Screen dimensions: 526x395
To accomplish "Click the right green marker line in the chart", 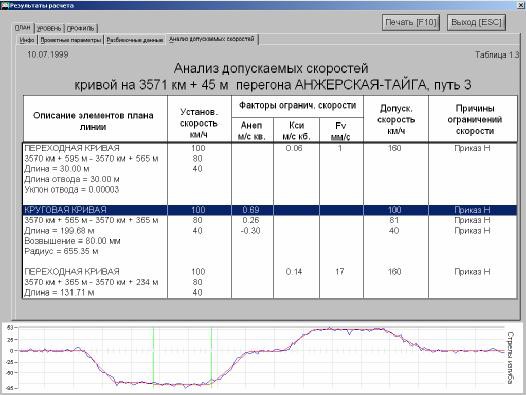I will coord(211,357).
